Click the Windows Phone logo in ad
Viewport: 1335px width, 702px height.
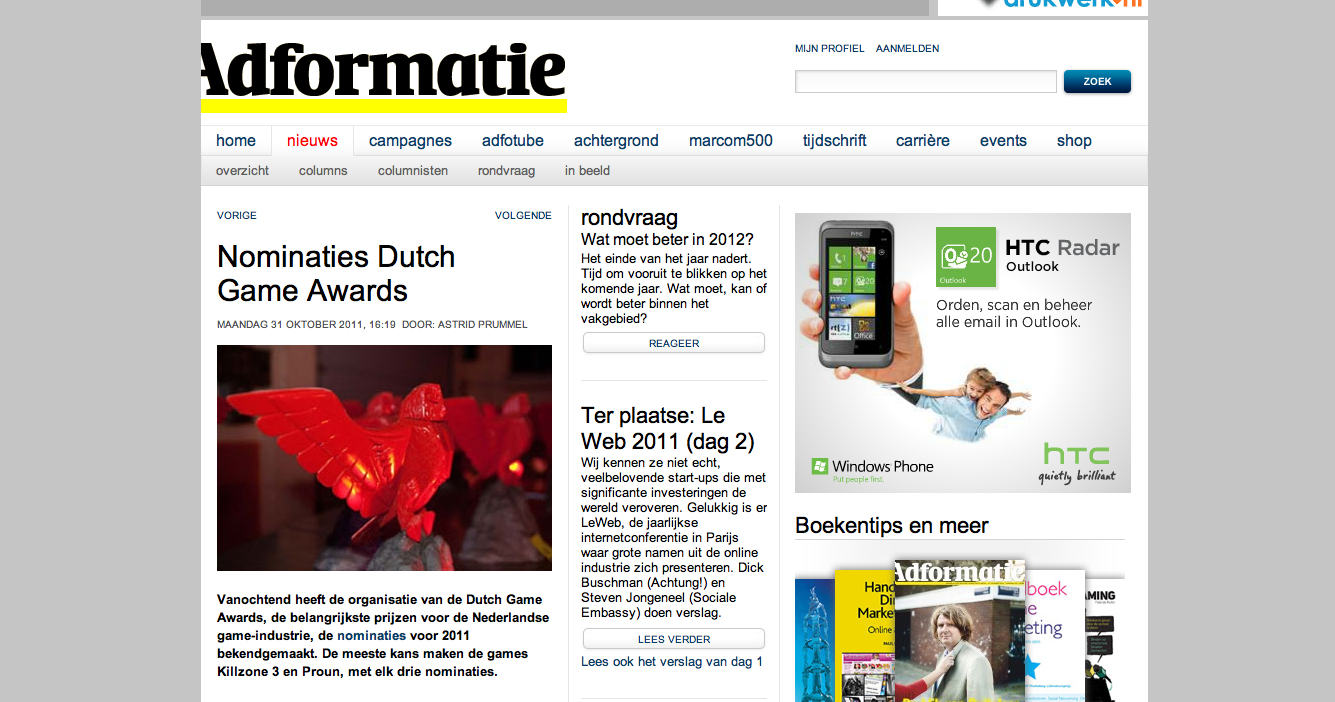click(872, 468)
